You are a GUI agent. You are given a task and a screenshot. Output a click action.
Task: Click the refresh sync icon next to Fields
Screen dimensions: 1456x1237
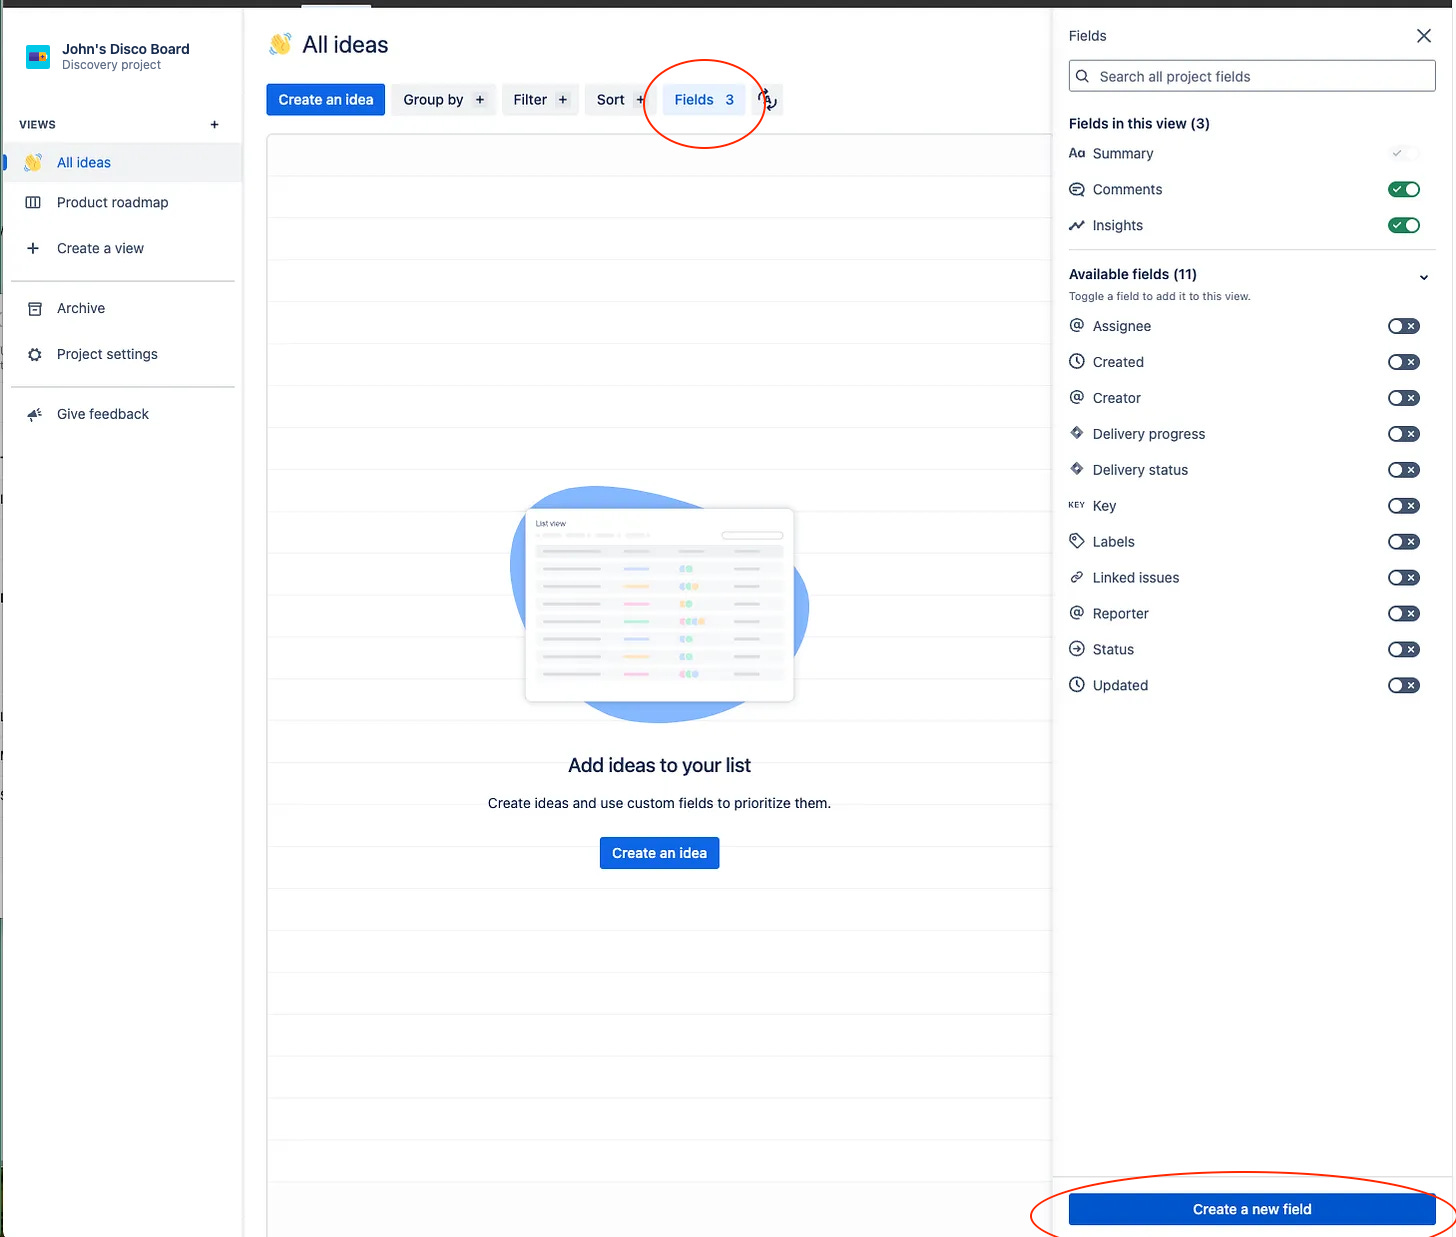[x=767, y=99]
